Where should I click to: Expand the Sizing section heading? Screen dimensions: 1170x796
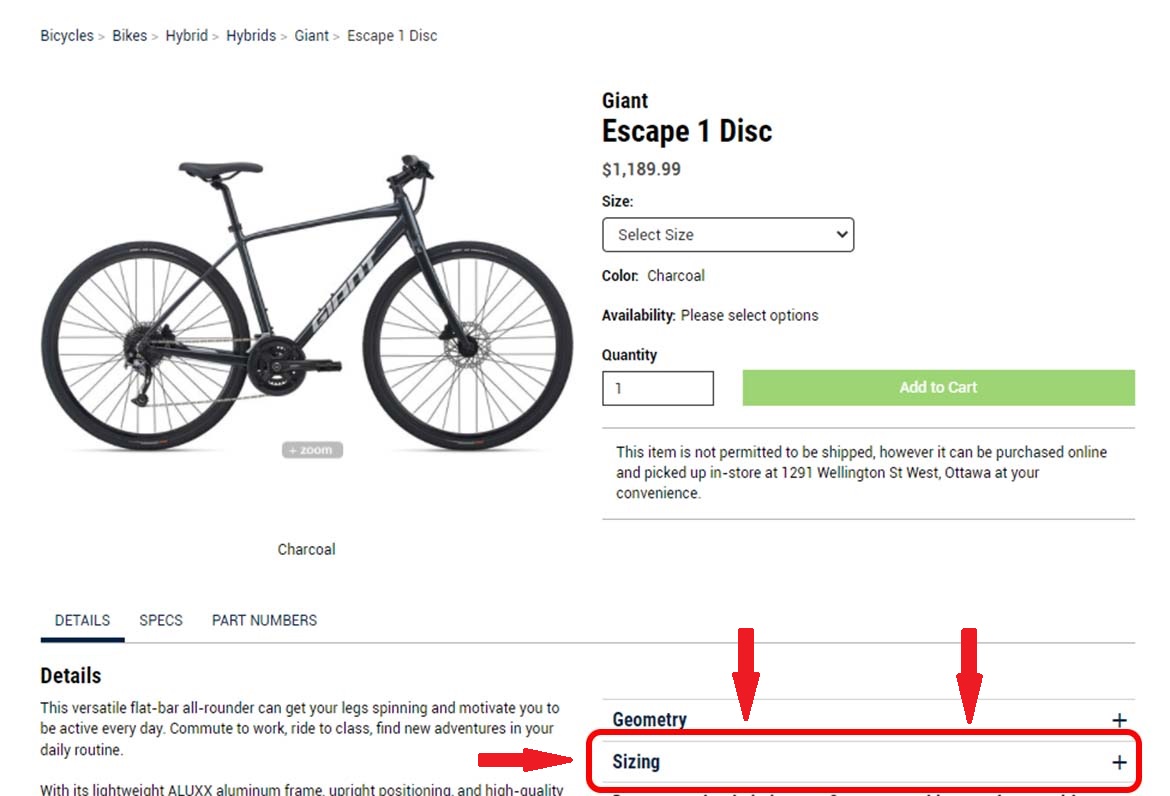click(x=637, y=762)
